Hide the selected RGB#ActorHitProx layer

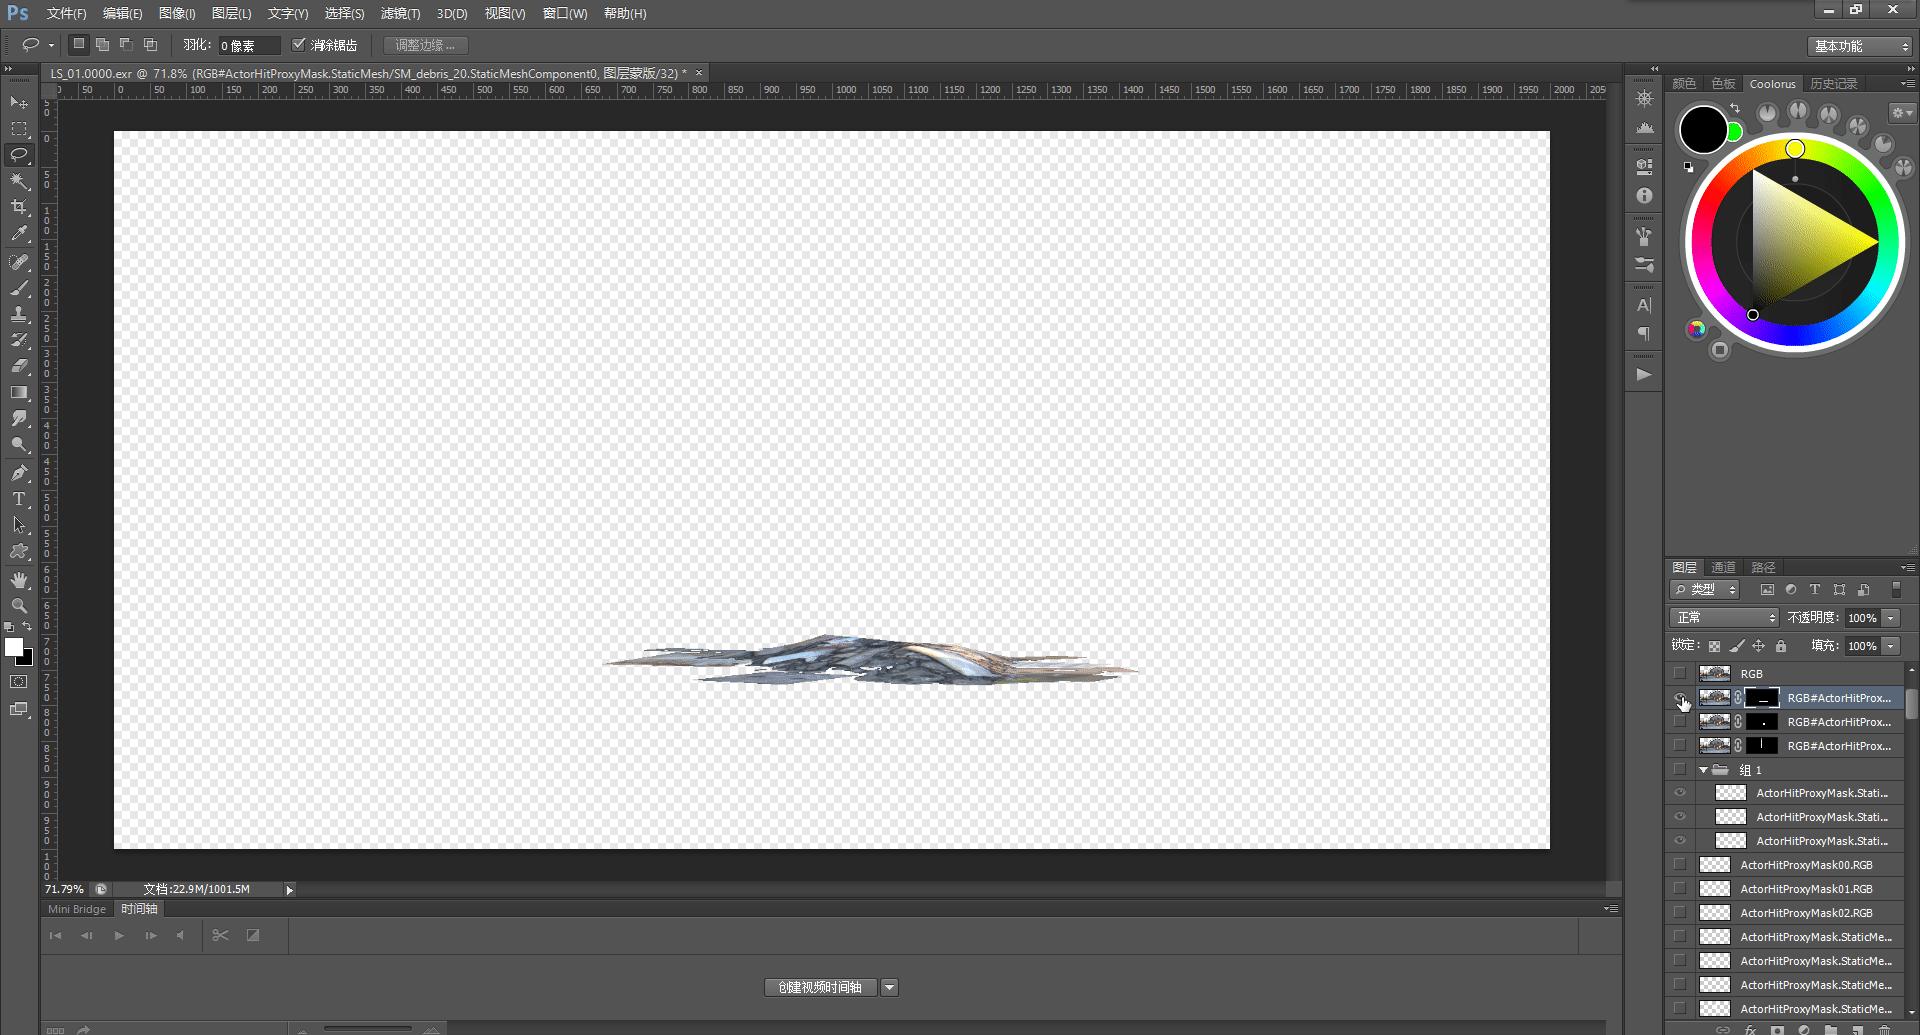[1680, 698]
